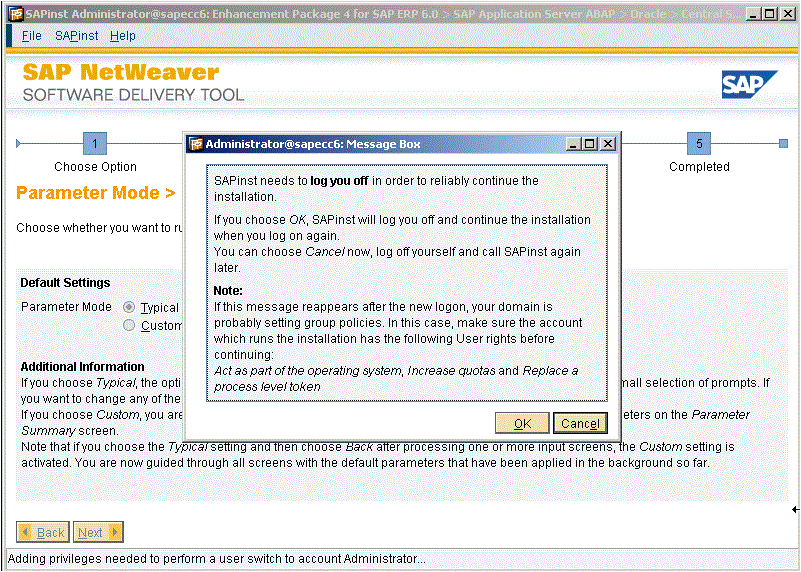Image resolution: width=801 pixels, height=572 pixels.
Task: Close the Message Box dialog
Action: (607, 144)
